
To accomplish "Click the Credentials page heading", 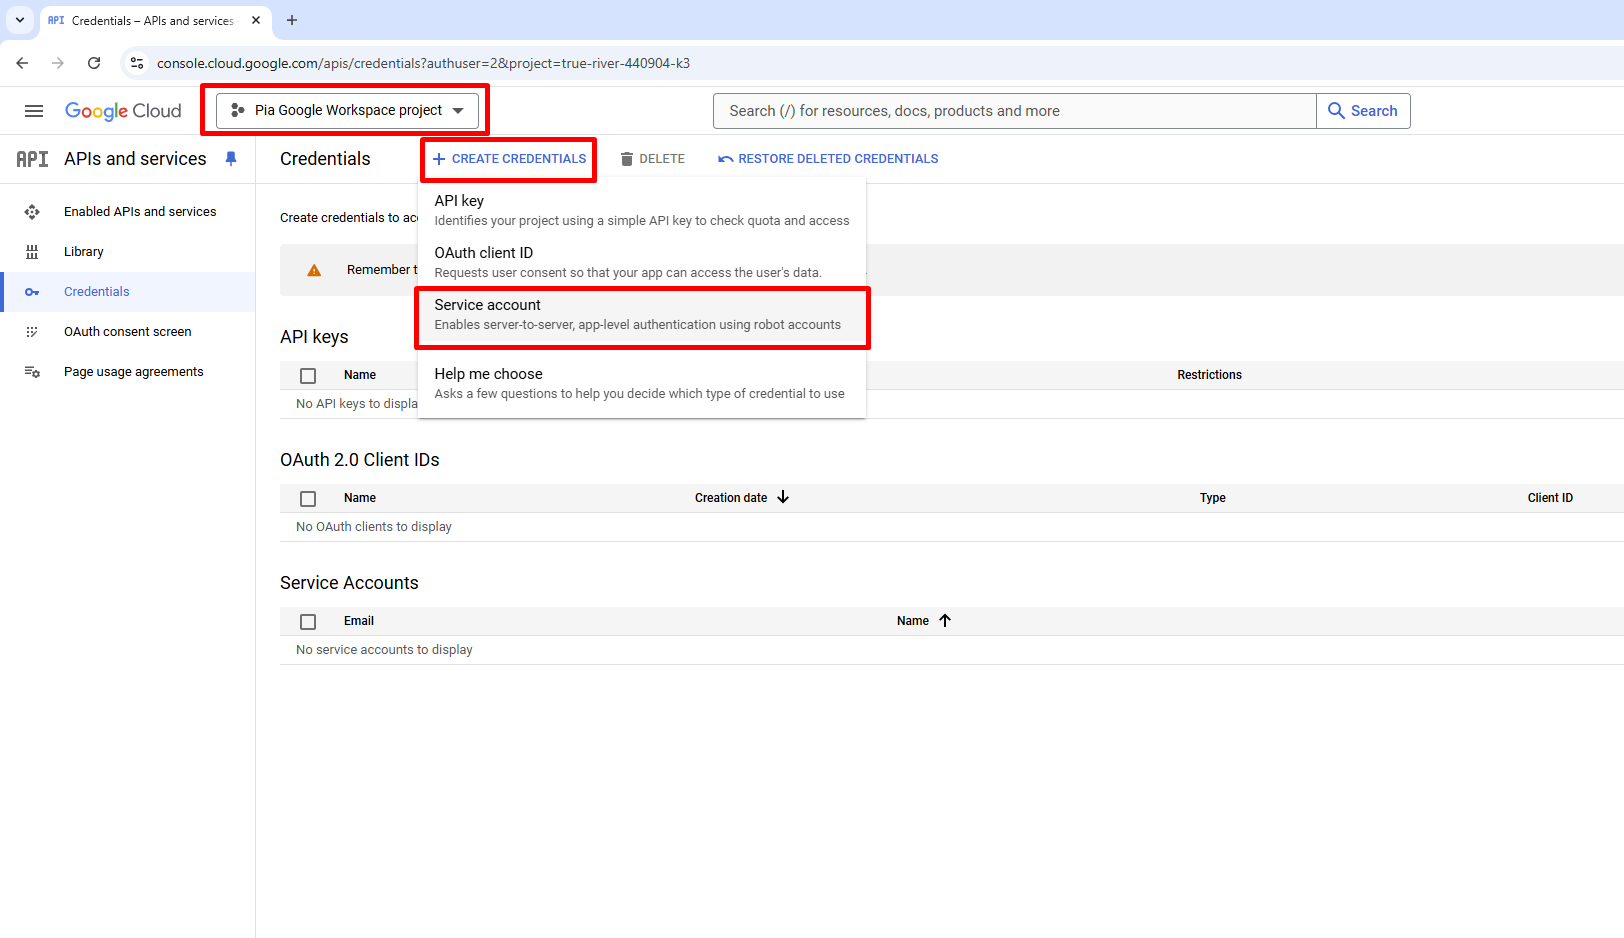I will coord(325,159).
